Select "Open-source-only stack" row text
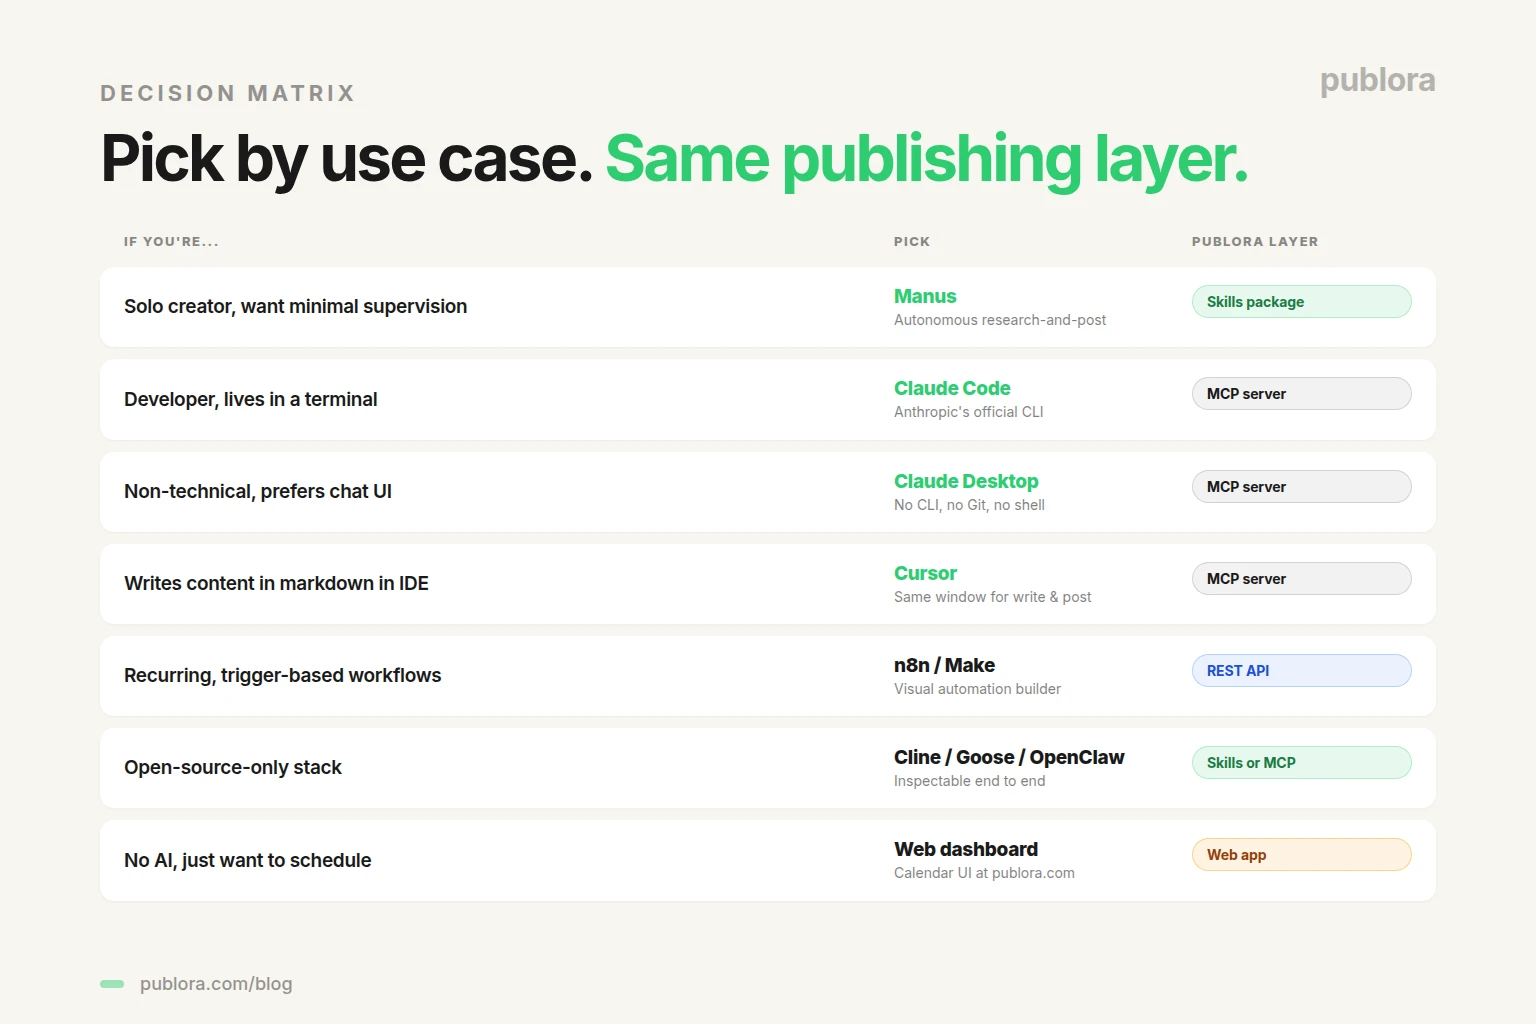 pos(233,768)
